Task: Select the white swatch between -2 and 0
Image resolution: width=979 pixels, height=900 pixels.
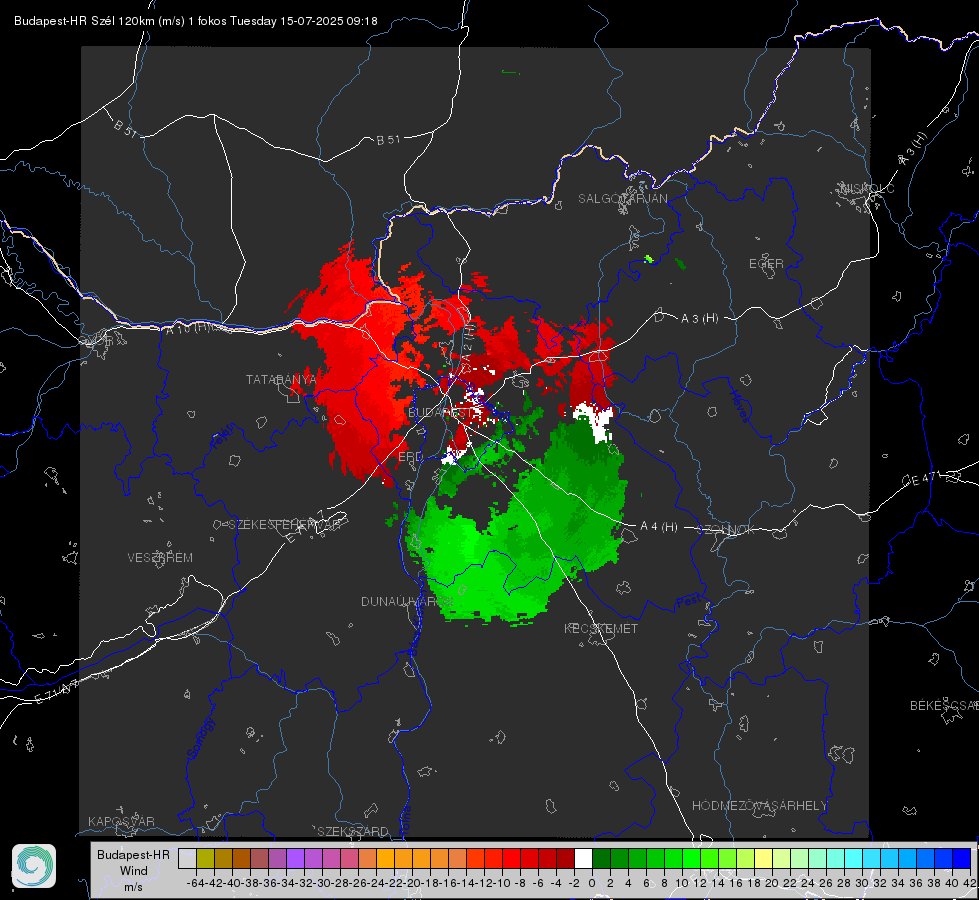Action: (x=583, y=858)
